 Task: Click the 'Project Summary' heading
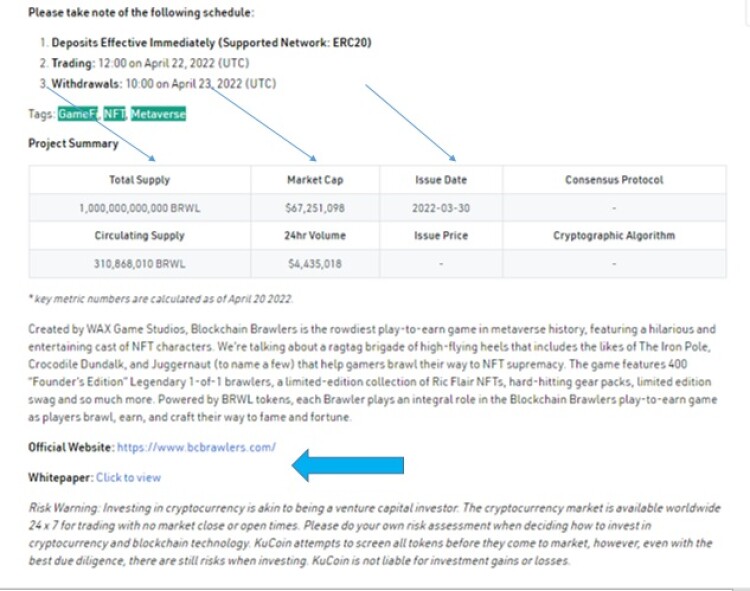click(x=73, y=143)
